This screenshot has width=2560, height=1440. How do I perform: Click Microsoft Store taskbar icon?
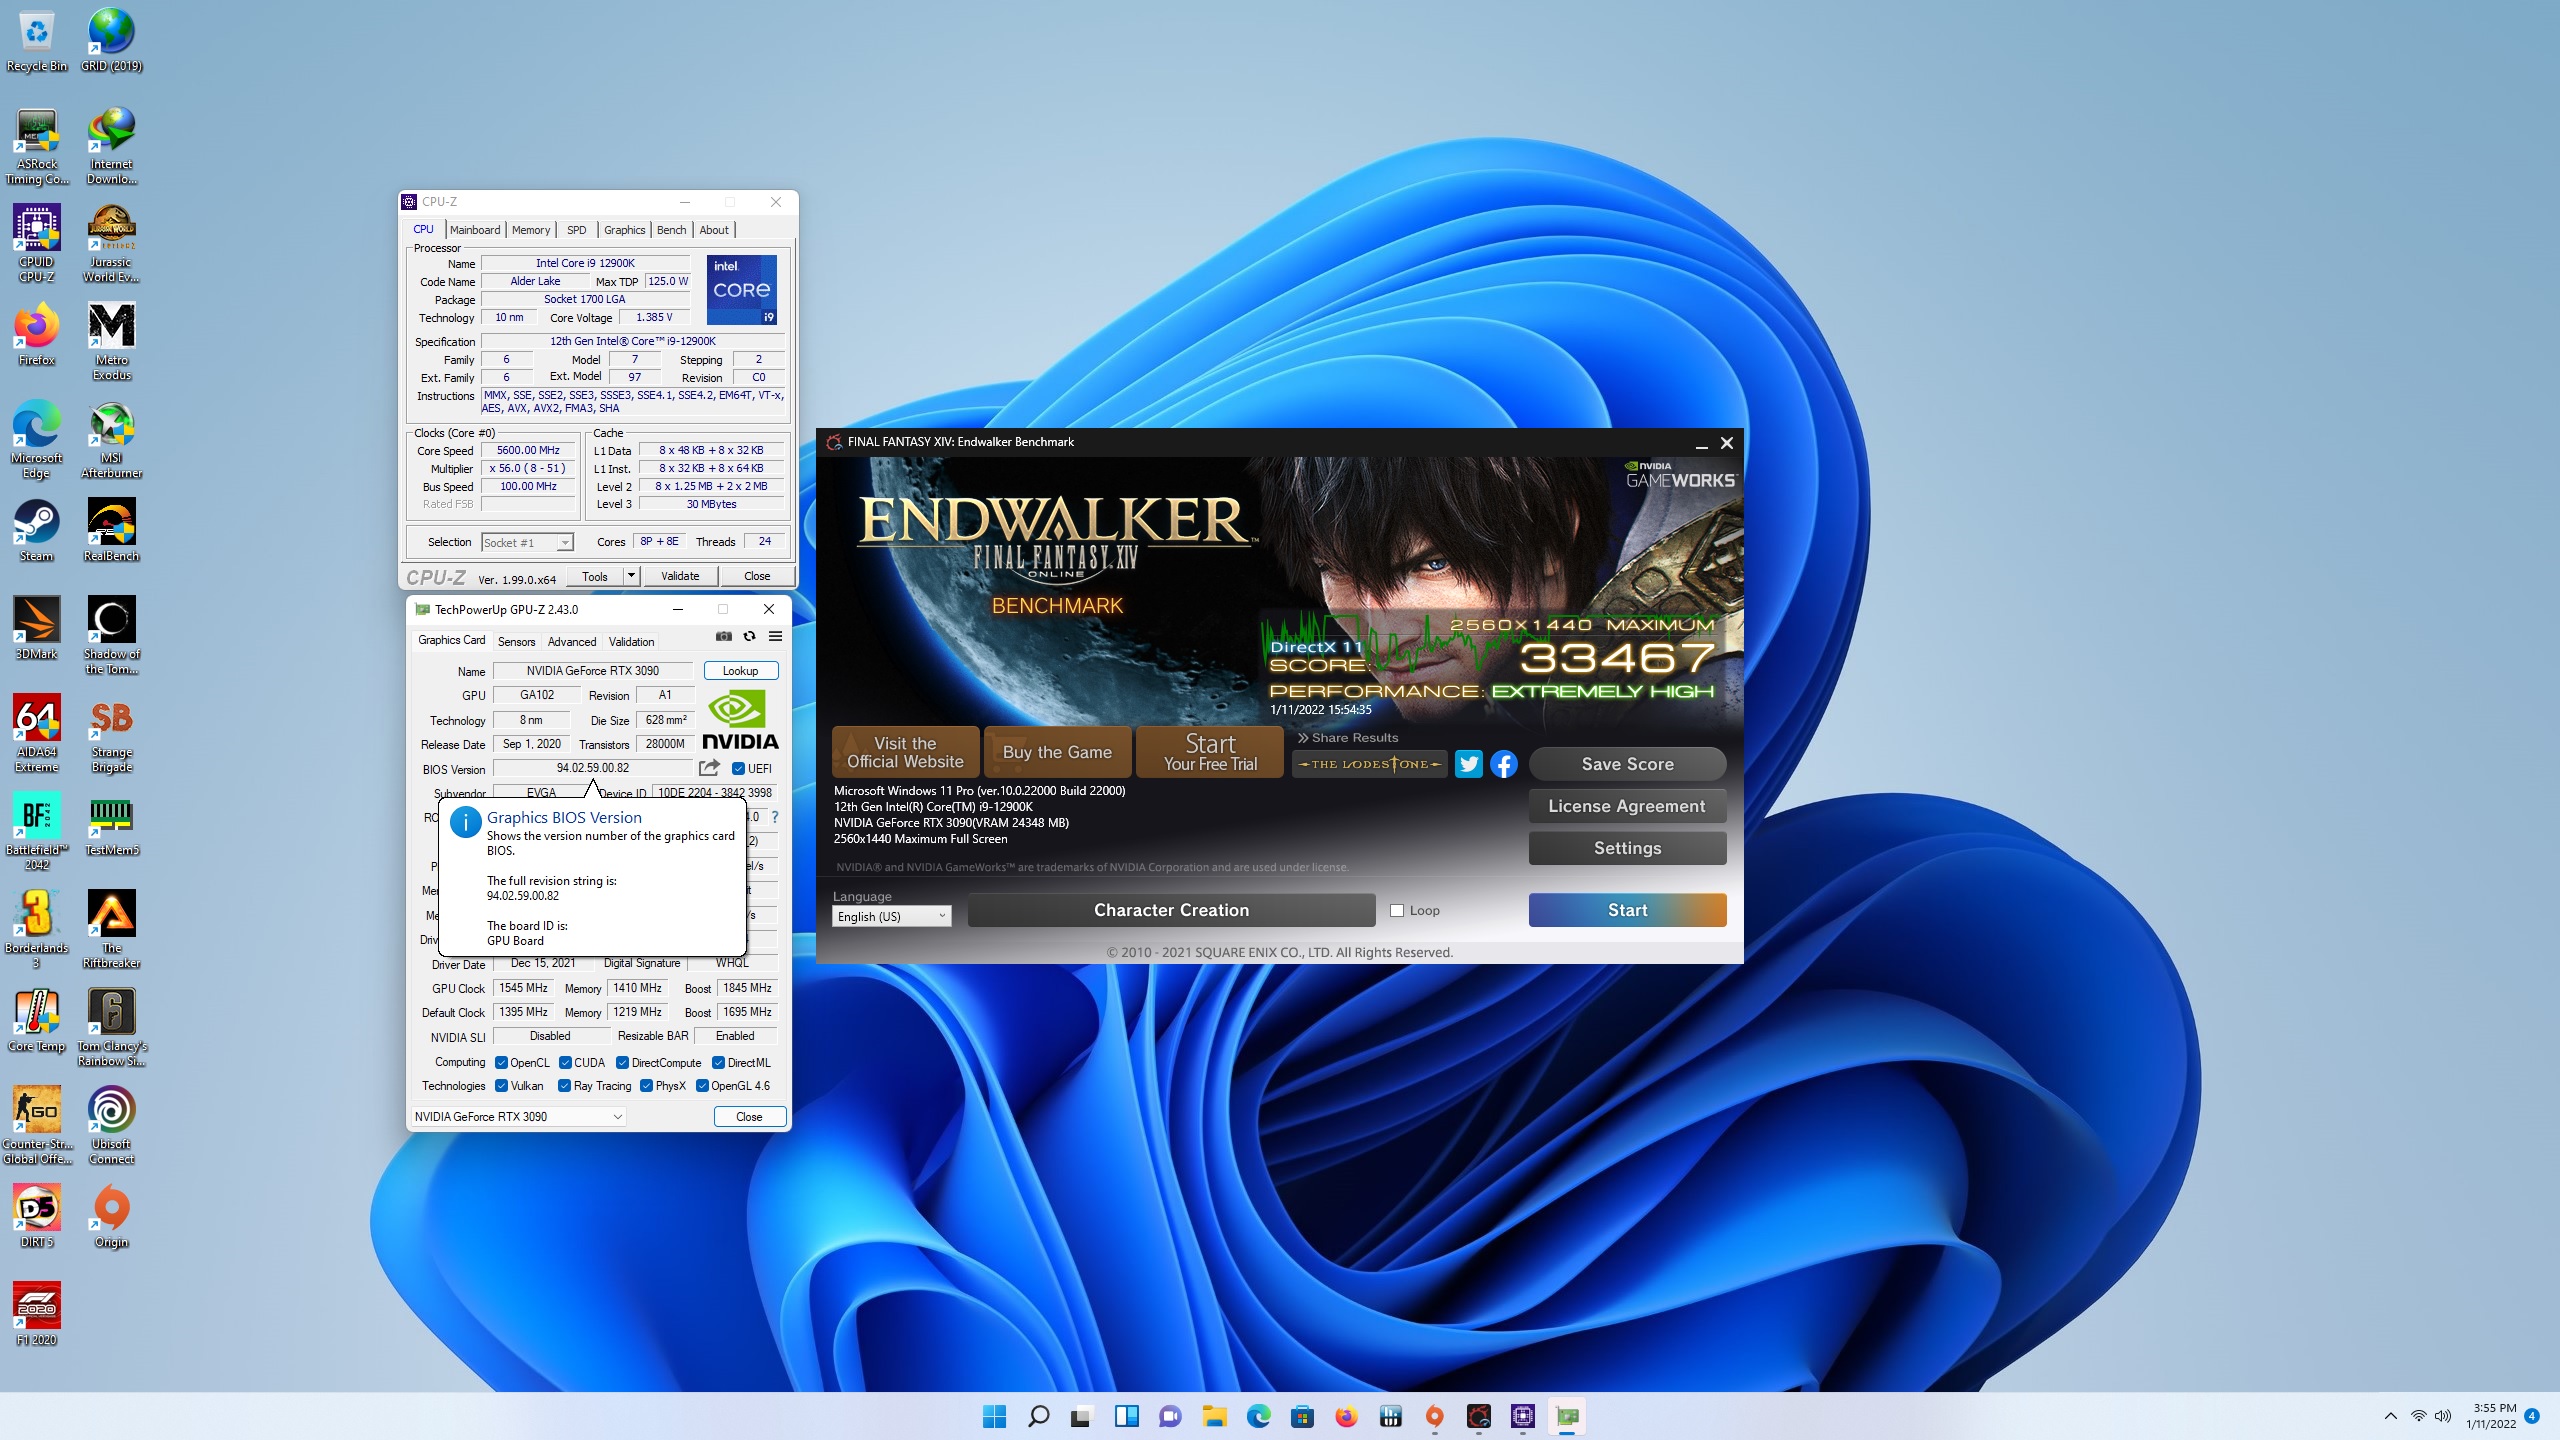pyautogui.click(x=1302, y=1416)
